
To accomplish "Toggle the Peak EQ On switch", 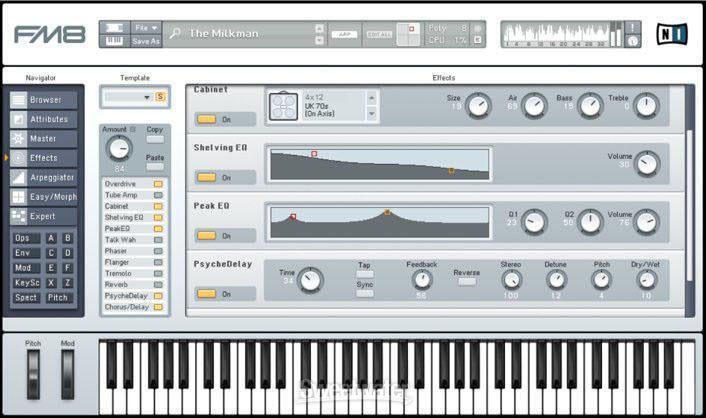I will tap(207, 236).
